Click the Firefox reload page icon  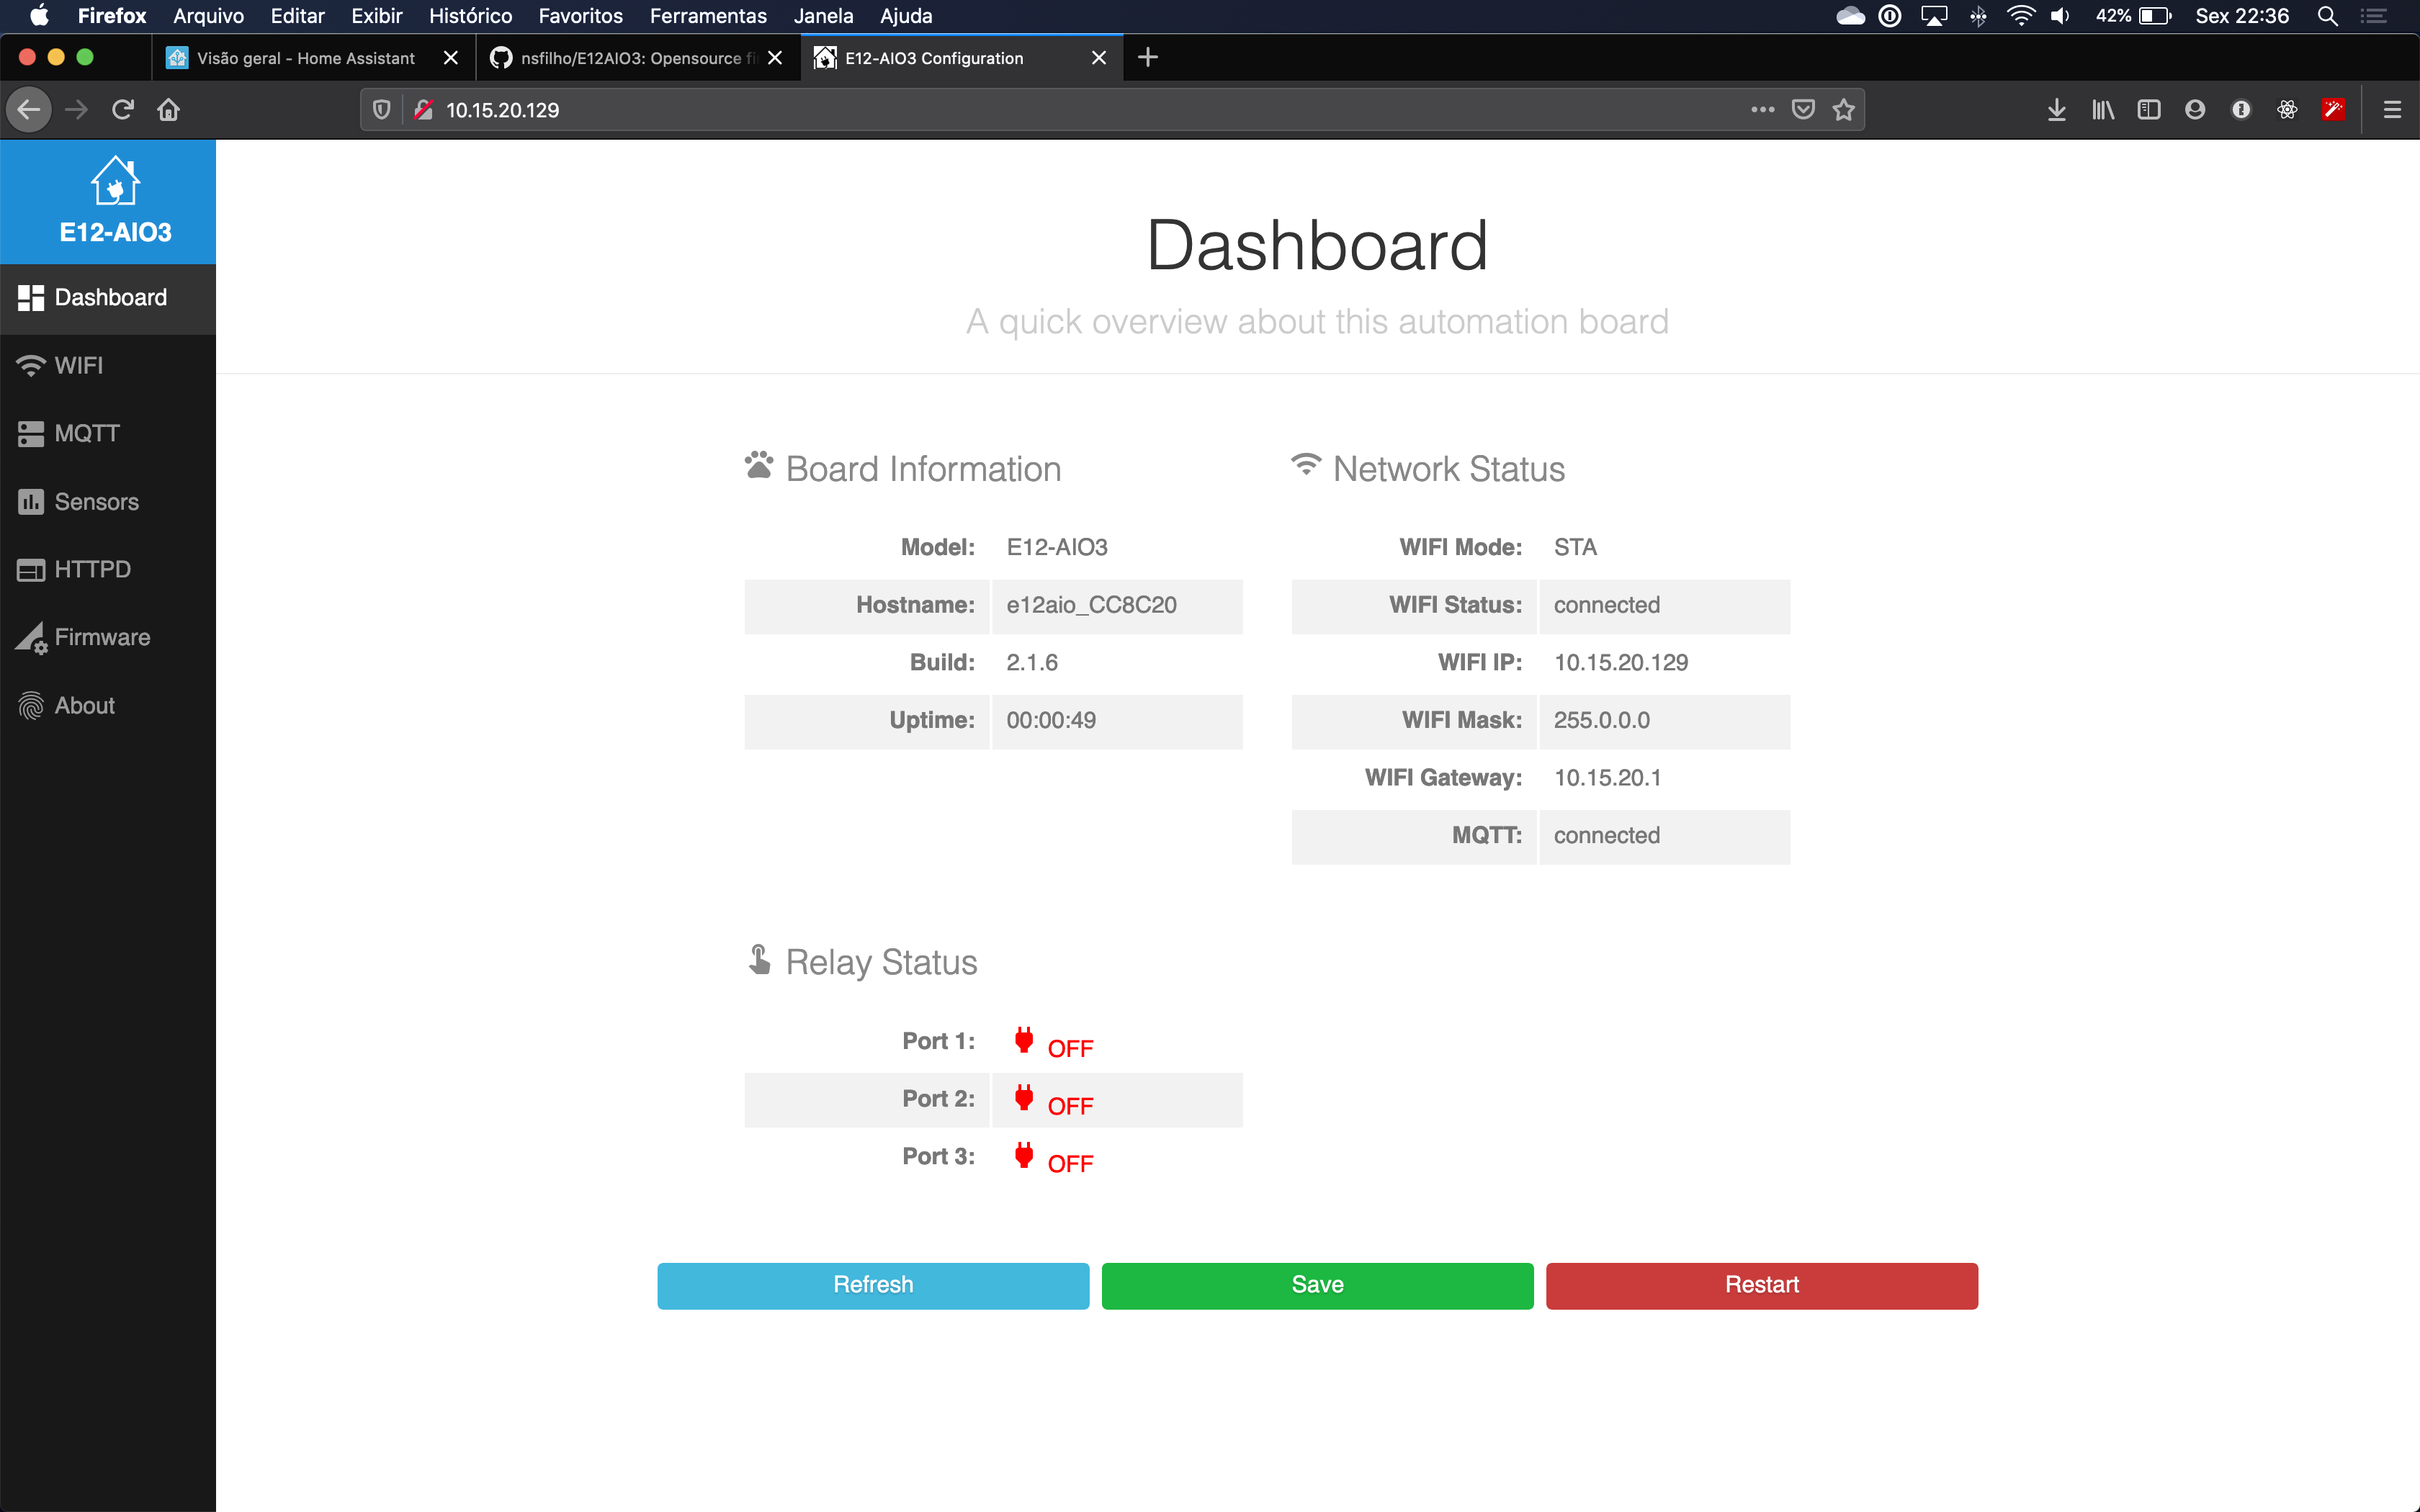122,110
